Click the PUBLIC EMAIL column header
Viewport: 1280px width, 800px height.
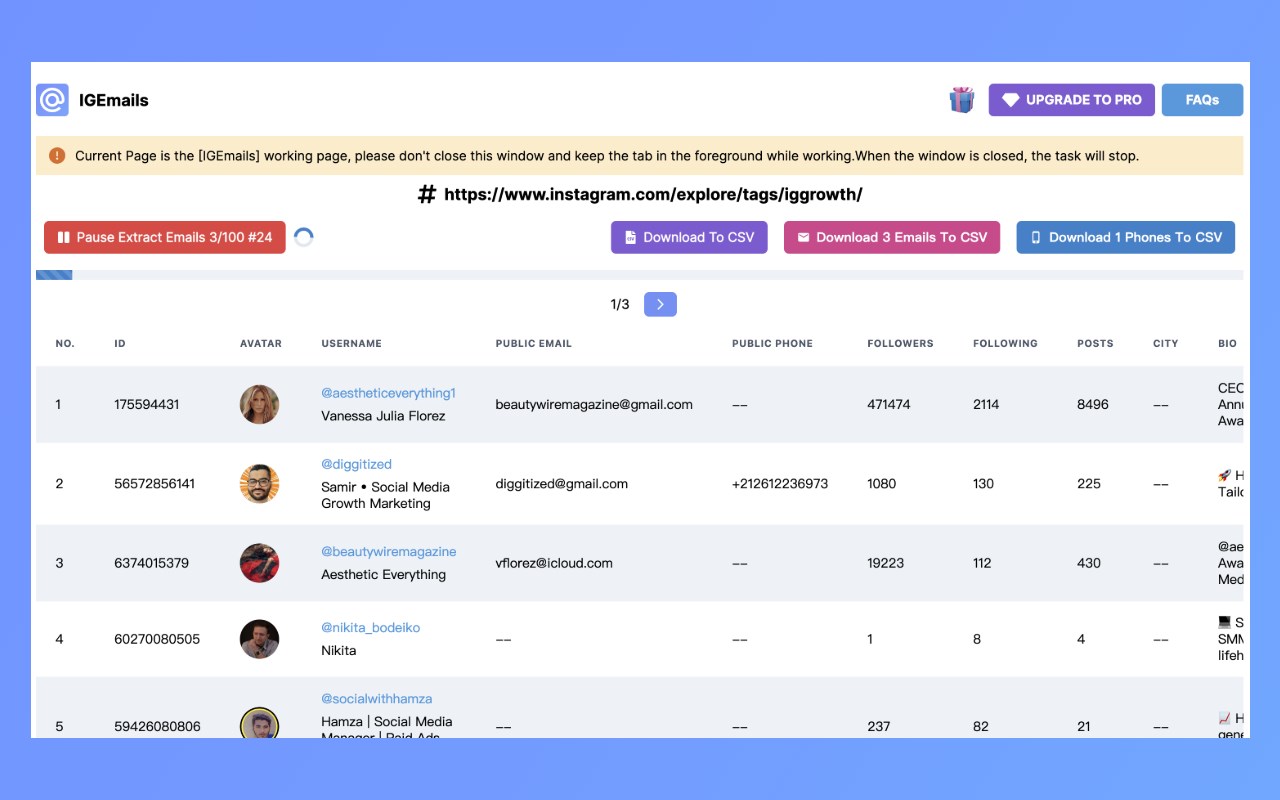coord(534,343)
